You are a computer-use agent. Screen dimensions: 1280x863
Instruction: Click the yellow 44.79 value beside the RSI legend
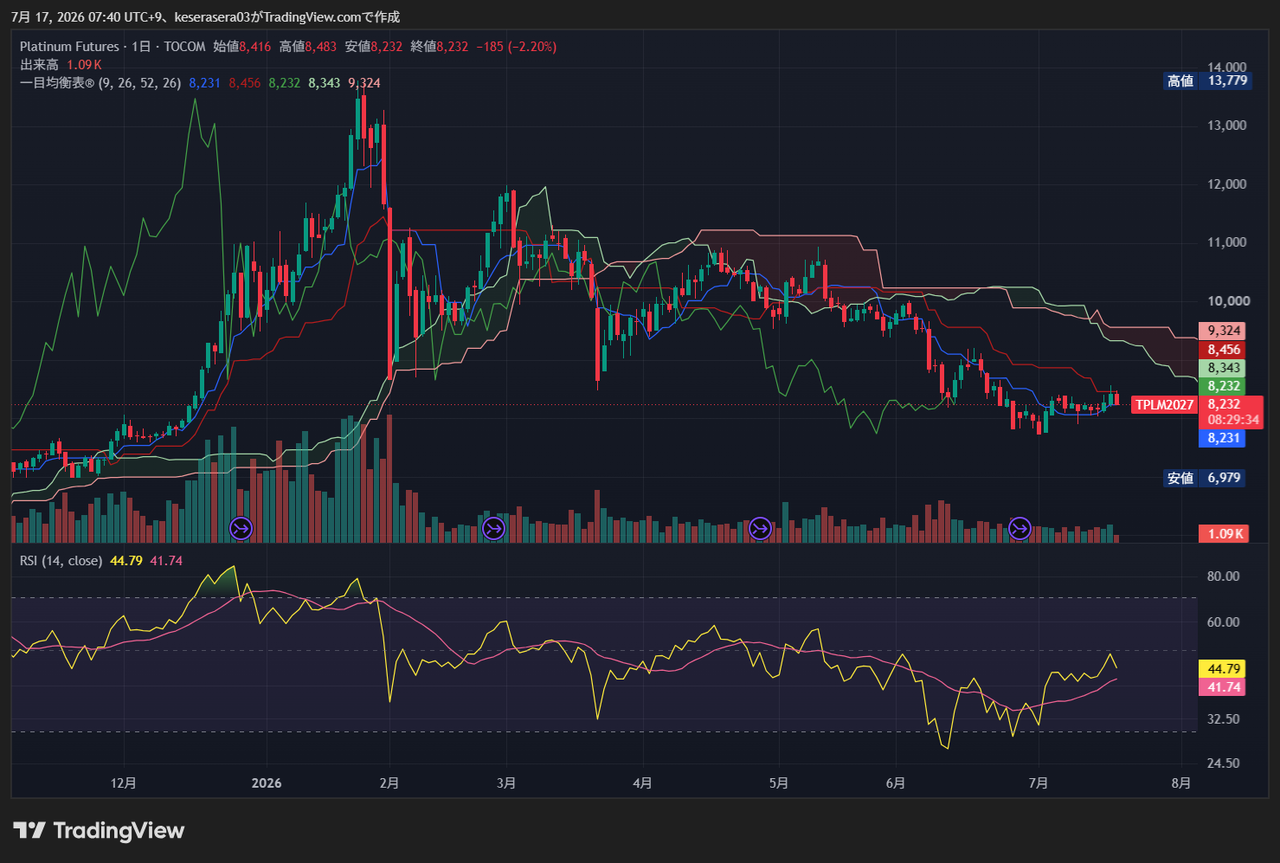click(126, 560)
